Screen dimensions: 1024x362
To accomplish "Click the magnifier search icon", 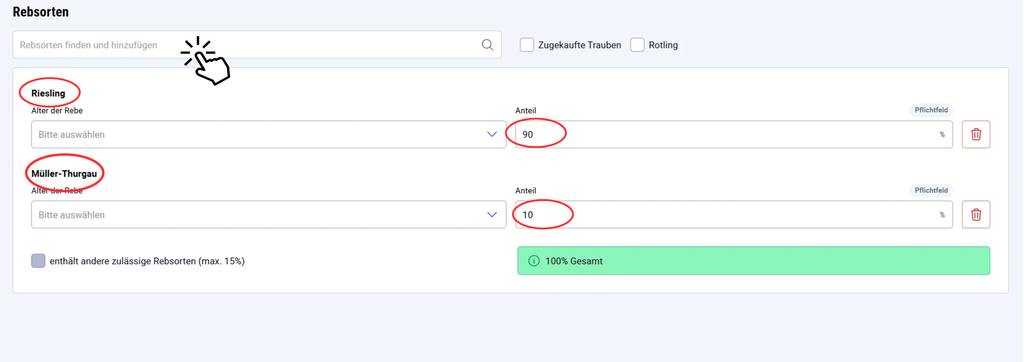I will tap(487, 44).
